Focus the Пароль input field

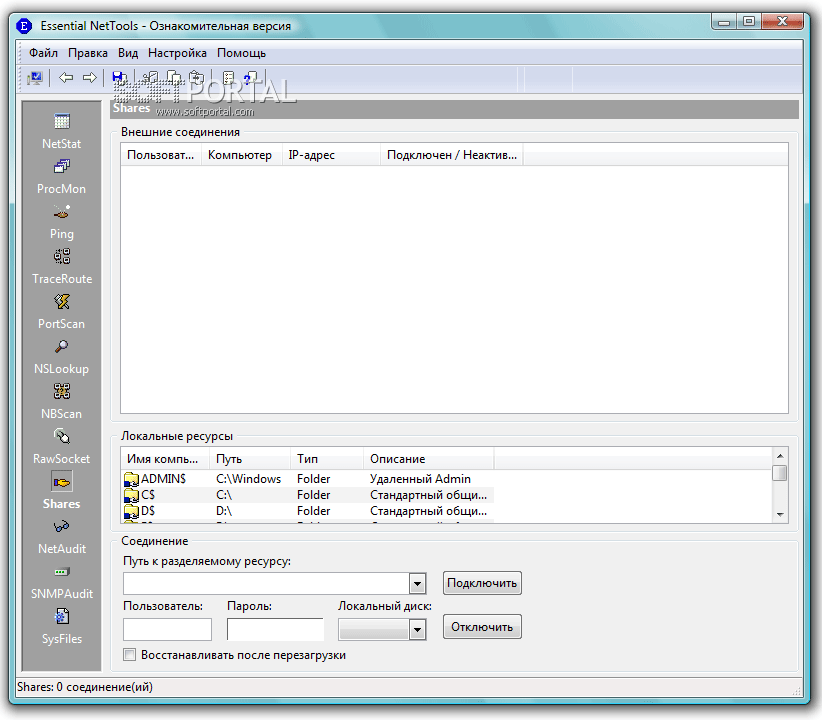click(275, 629)
